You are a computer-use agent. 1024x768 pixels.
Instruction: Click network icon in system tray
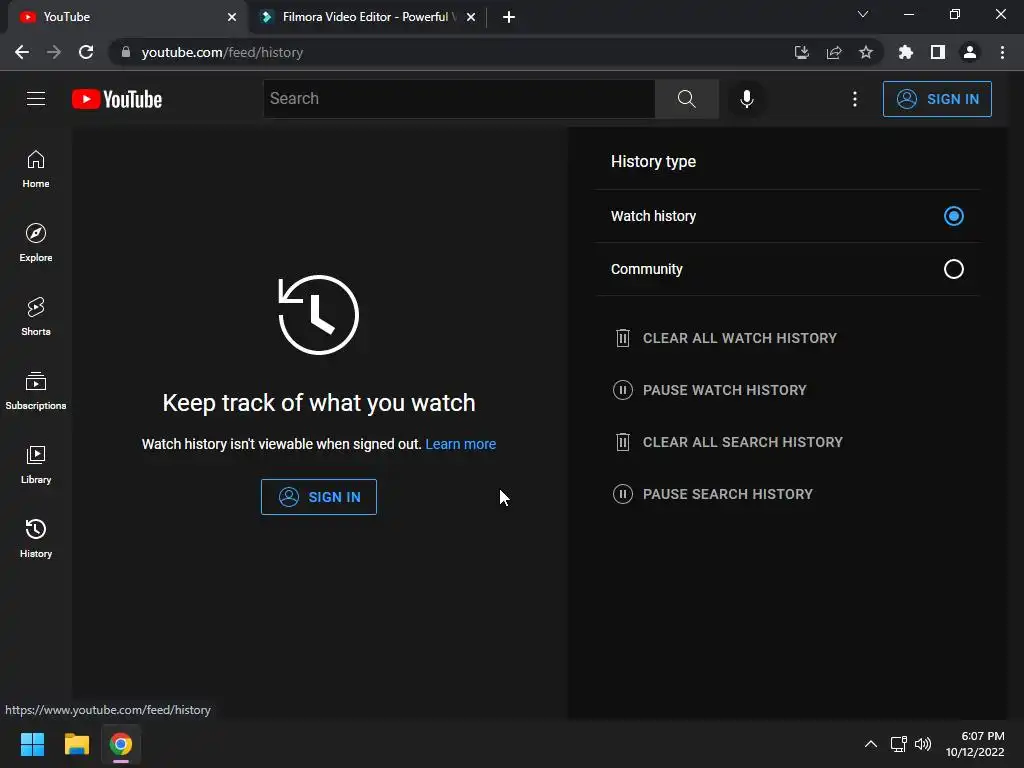899,744
